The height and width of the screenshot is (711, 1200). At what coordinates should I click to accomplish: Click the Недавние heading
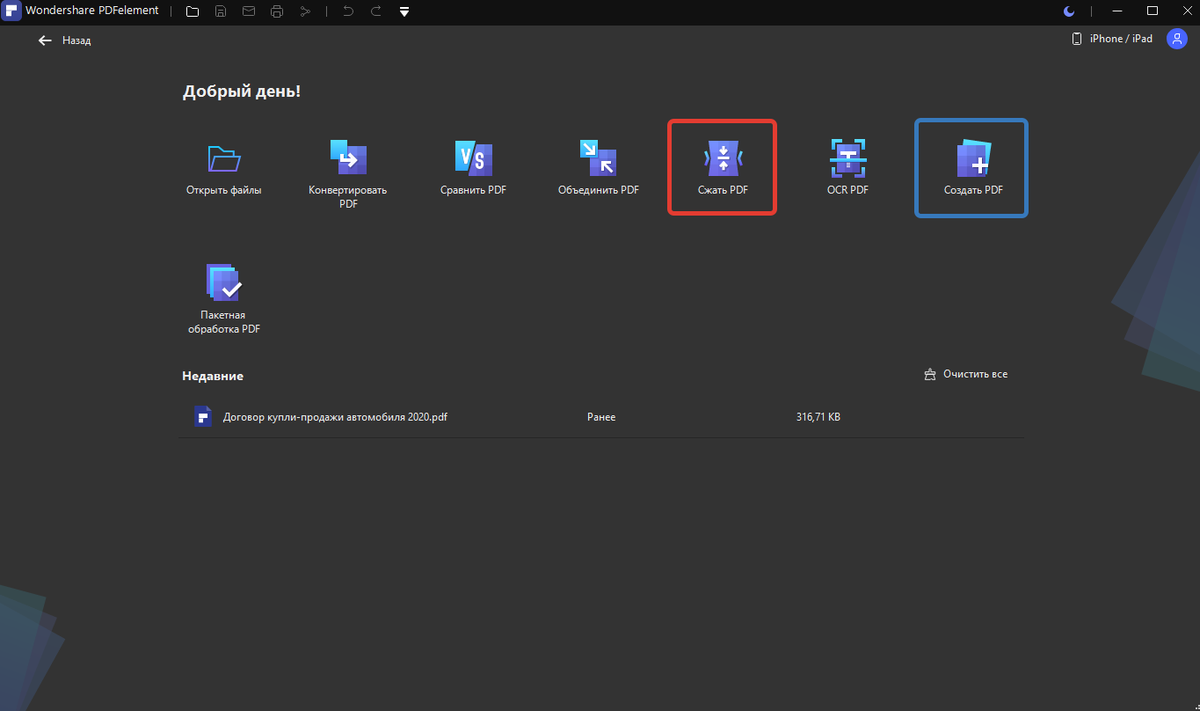(213, 376)
